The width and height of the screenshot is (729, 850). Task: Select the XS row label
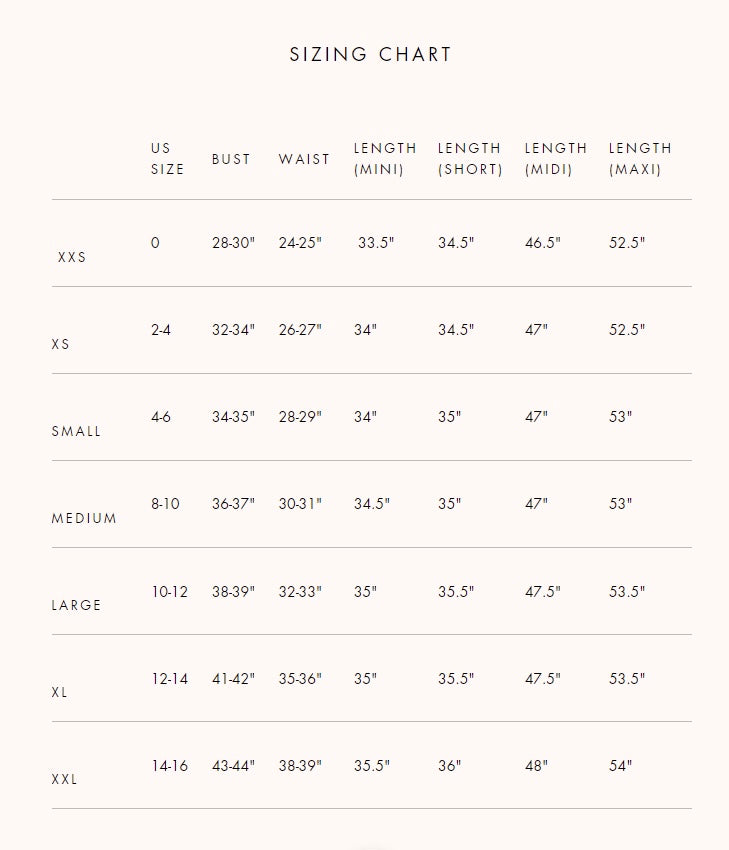61,344
